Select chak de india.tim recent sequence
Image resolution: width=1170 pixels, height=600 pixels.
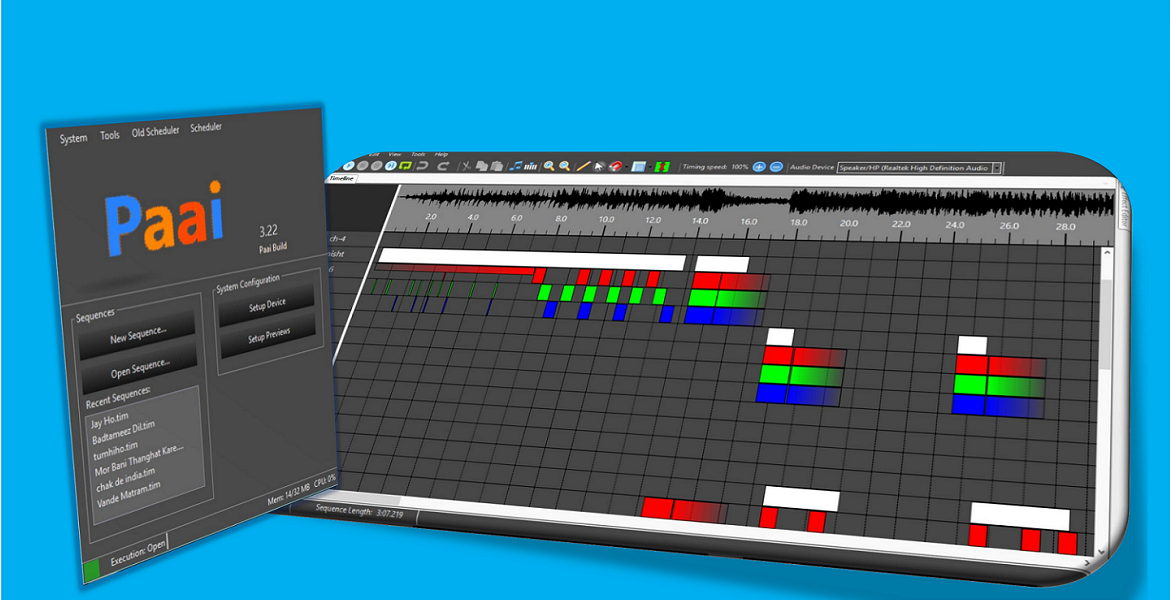(125, 477)
